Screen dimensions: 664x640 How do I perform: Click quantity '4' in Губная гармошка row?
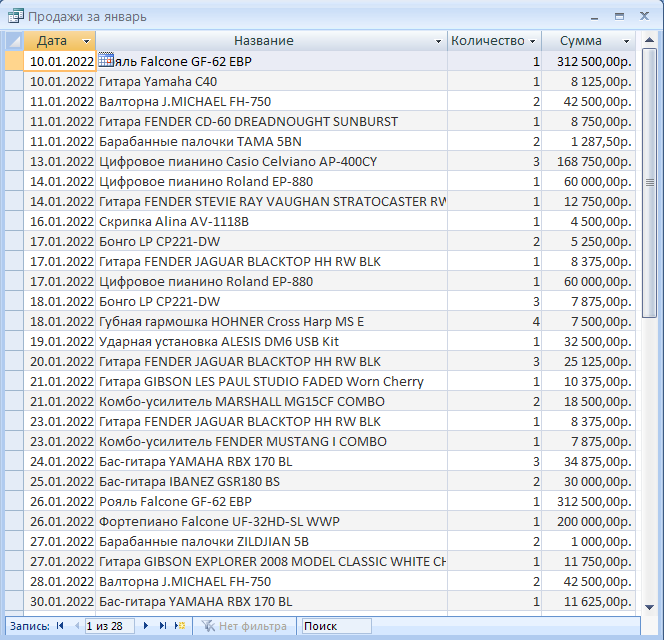[x=494, y=321]
